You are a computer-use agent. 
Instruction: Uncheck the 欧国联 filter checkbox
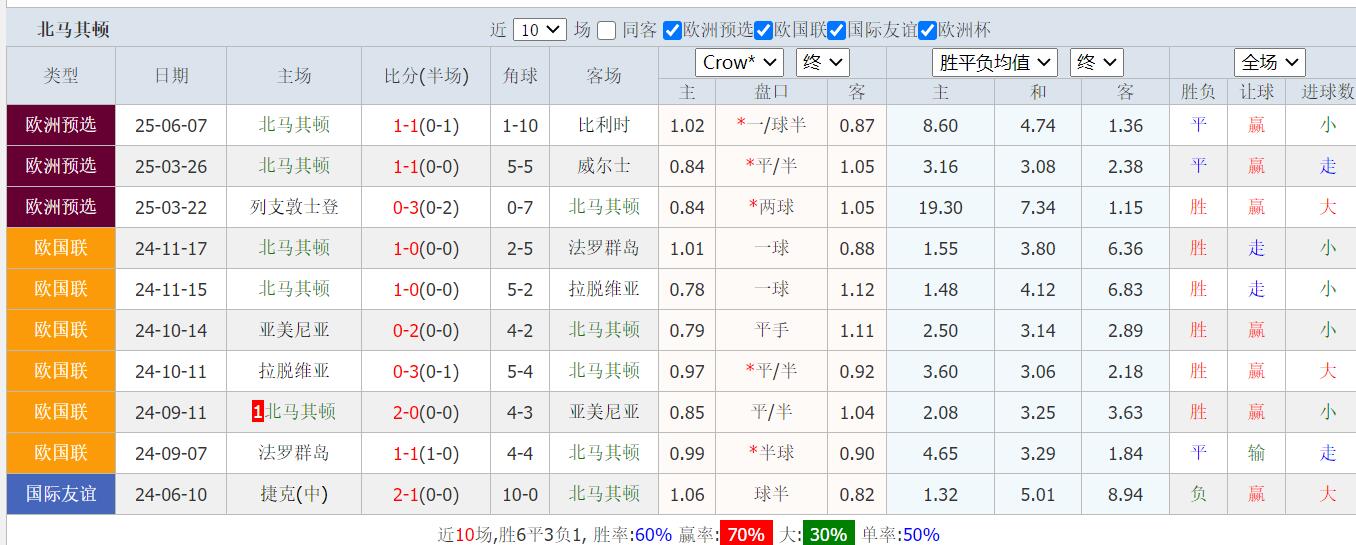pos(763,30)
